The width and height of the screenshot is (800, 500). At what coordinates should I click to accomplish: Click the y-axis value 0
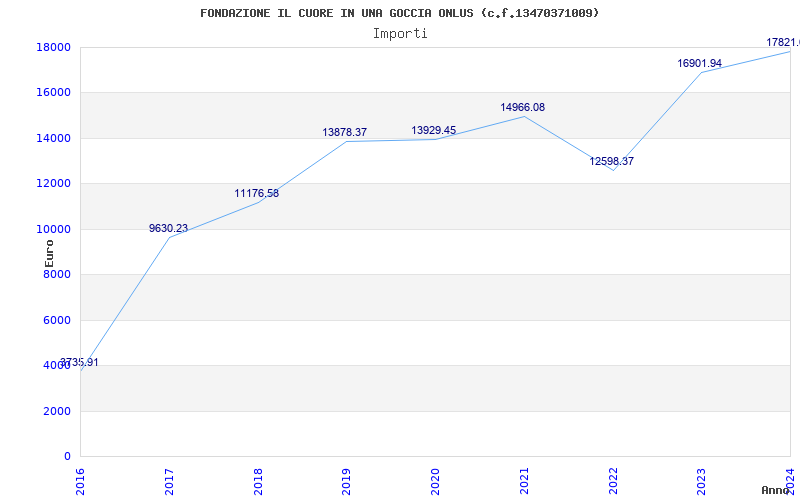[67, 457]
